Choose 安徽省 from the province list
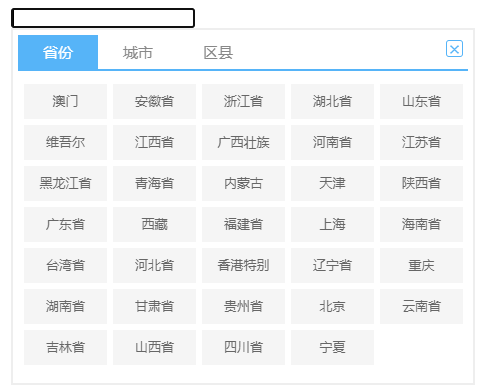The height and width of the screenshot is (391, 485). 154,101
